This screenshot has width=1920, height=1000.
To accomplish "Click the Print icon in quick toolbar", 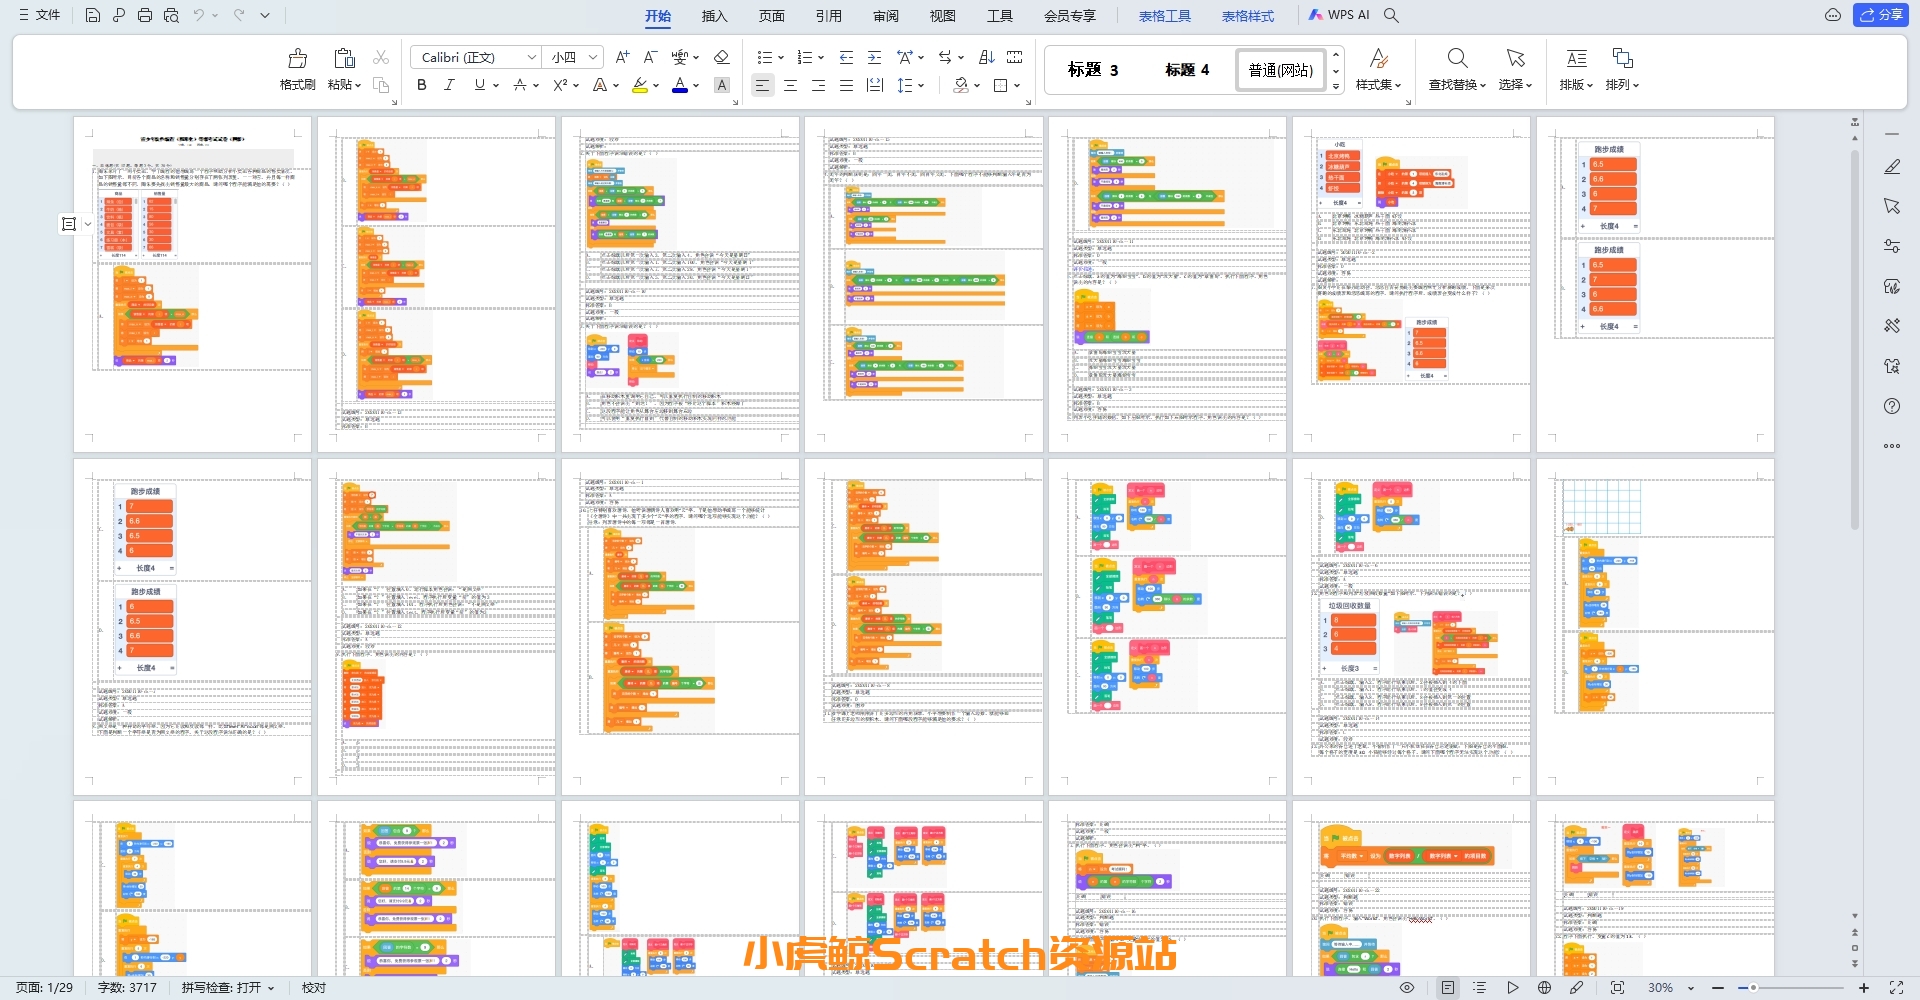I will pos(145,15).
